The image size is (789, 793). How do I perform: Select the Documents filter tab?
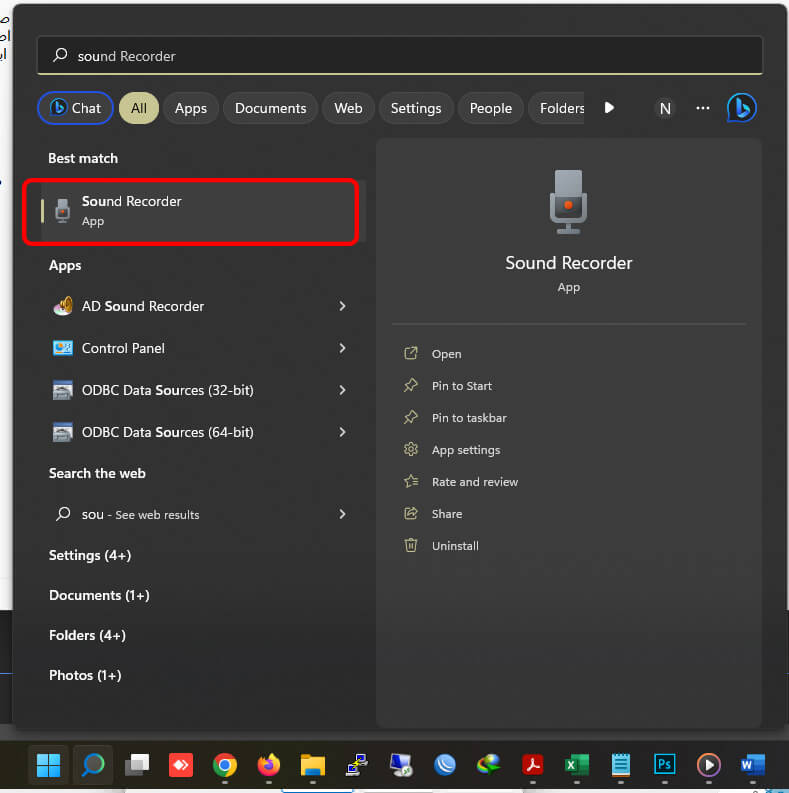270,108
